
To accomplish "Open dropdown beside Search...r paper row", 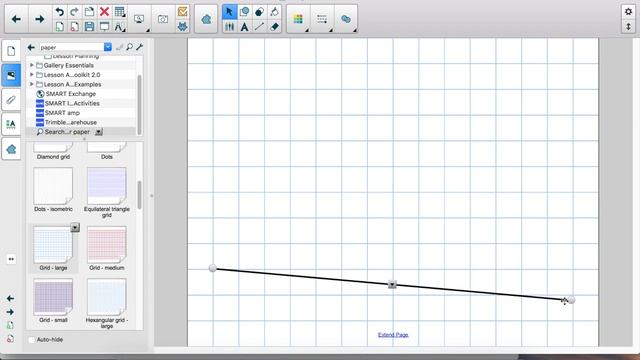I will 99,132.
